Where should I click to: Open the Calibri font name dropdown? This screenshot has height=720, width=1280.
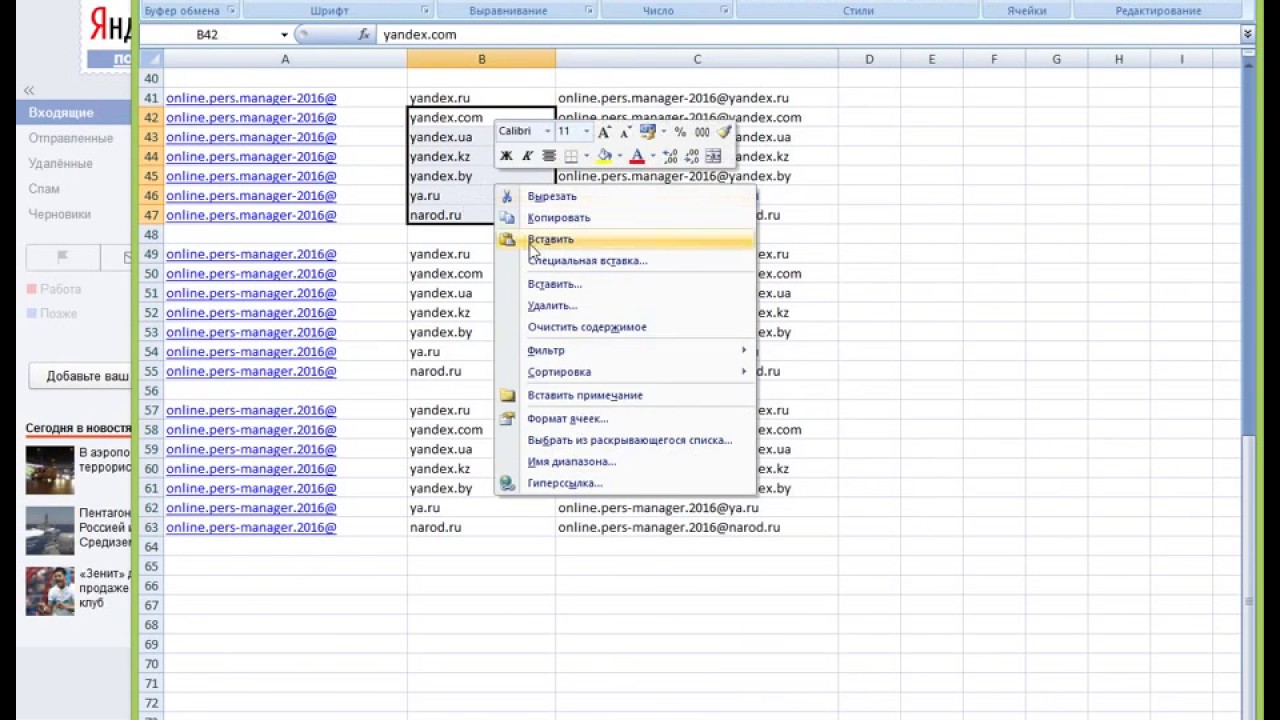click(x=547, y=131)
